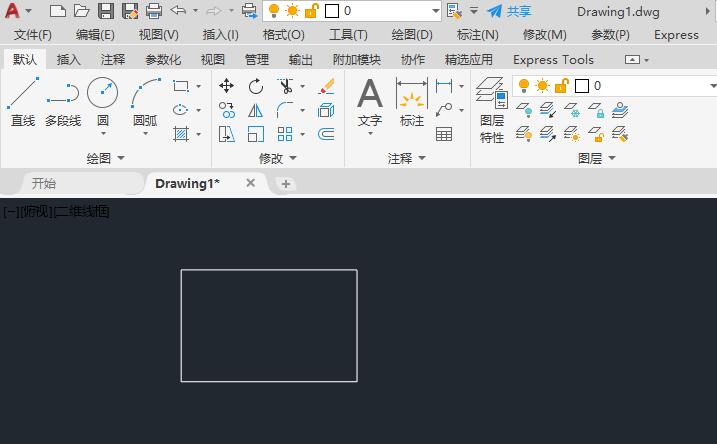717x444 pixels.
Task: Click the Freeze layer icon in layer panel
Action: coord(572,110)
